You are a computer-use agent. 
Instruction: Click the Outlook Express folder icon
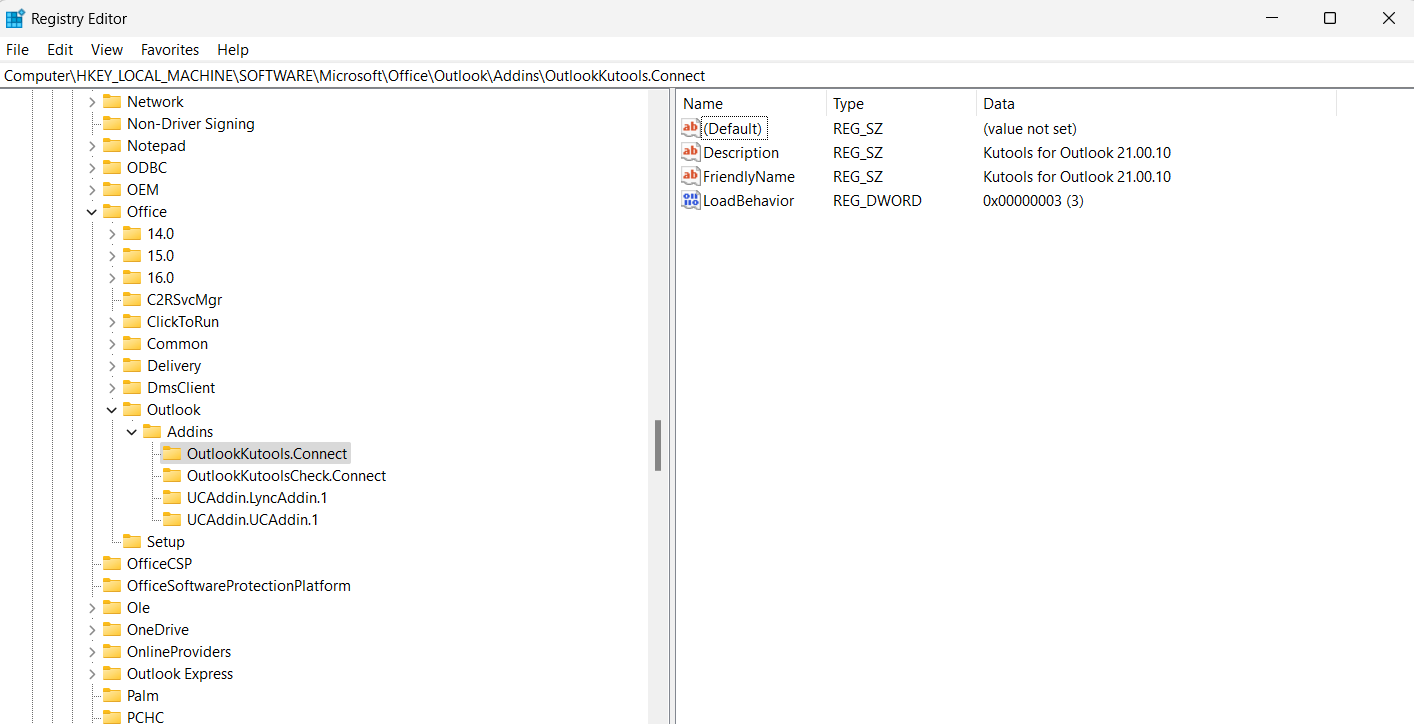click(112, 673)
